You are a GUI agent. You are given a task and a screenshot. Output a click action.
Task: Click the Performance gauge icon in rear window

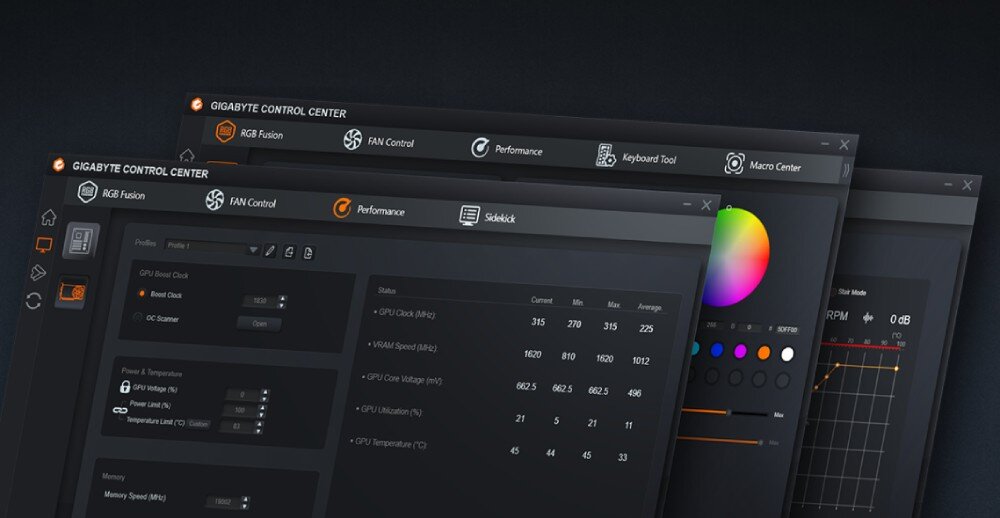click(x=480, y=148)
